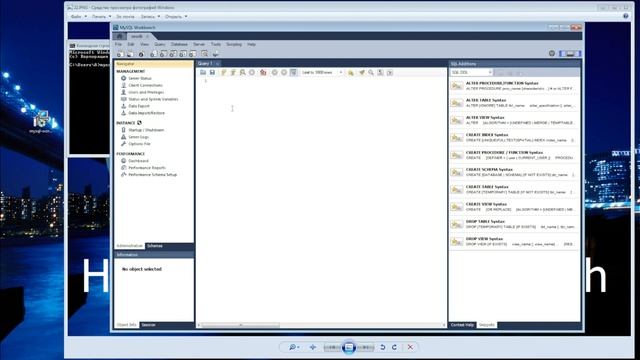
Task: Rollback the transaction in query toolbar
Action: coord(284,72)
